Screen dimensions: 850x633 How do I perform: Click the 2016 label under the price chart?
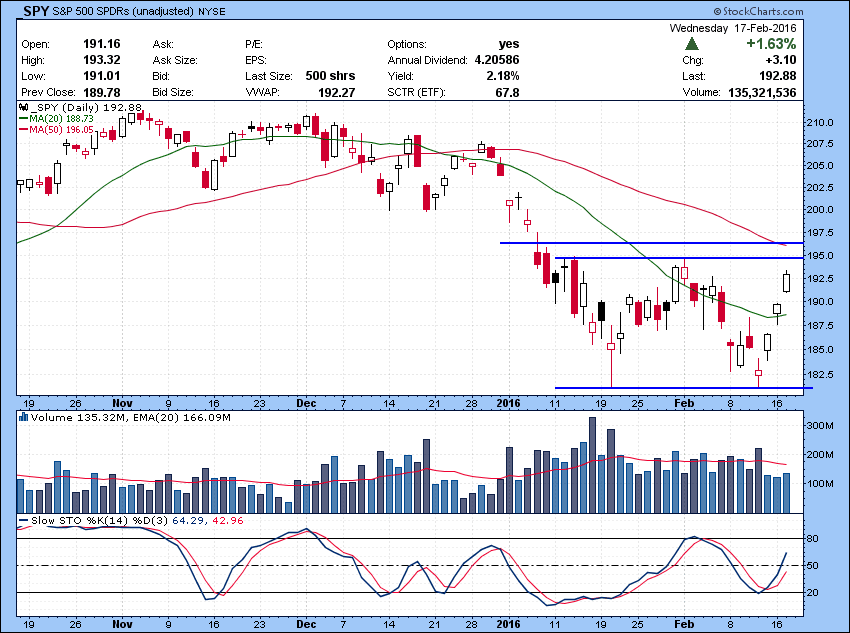(x=508, y=403)
